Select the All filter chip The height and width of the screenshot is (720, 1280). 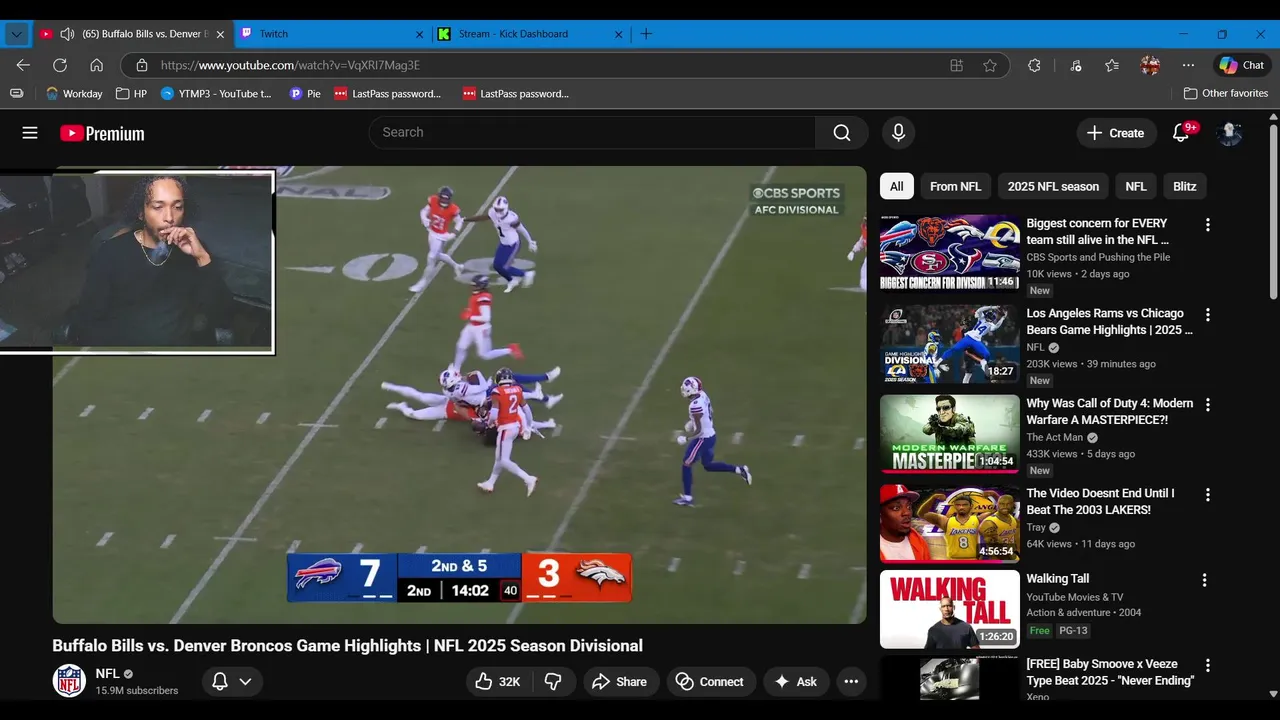coord(897,186)
